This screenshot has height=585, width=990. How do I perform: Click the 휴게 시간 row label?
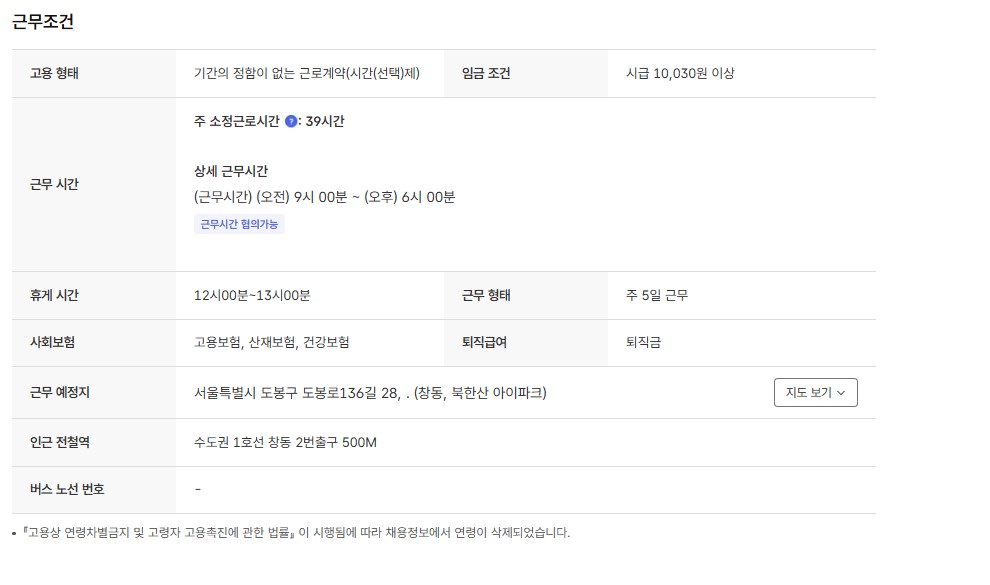[54, 295]
